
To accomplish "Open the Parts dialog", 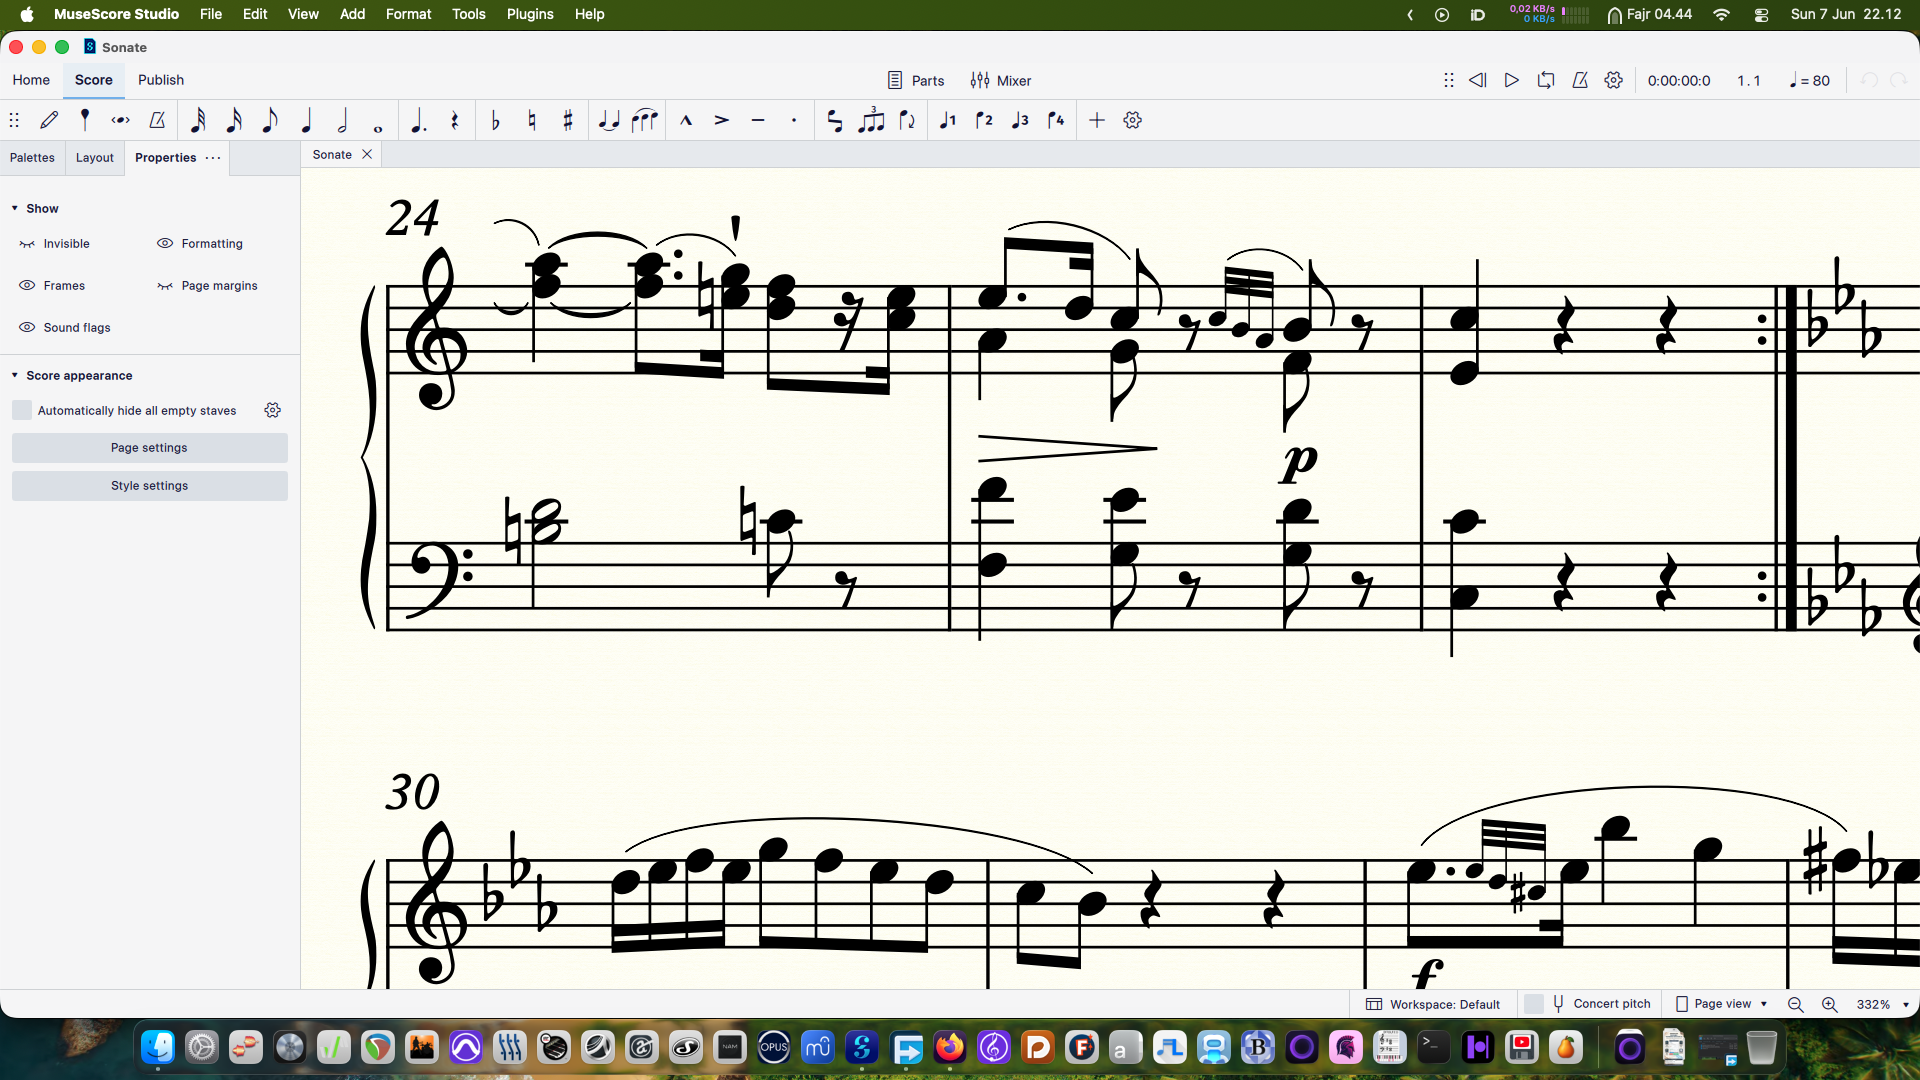I will 916,80.
